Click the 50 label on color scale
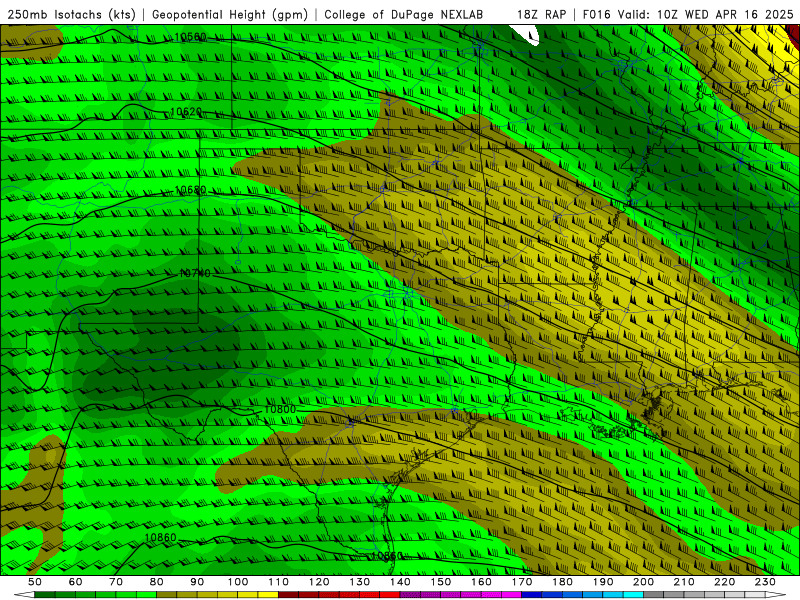Screen dimensions: 800x600 coord(34,582)
